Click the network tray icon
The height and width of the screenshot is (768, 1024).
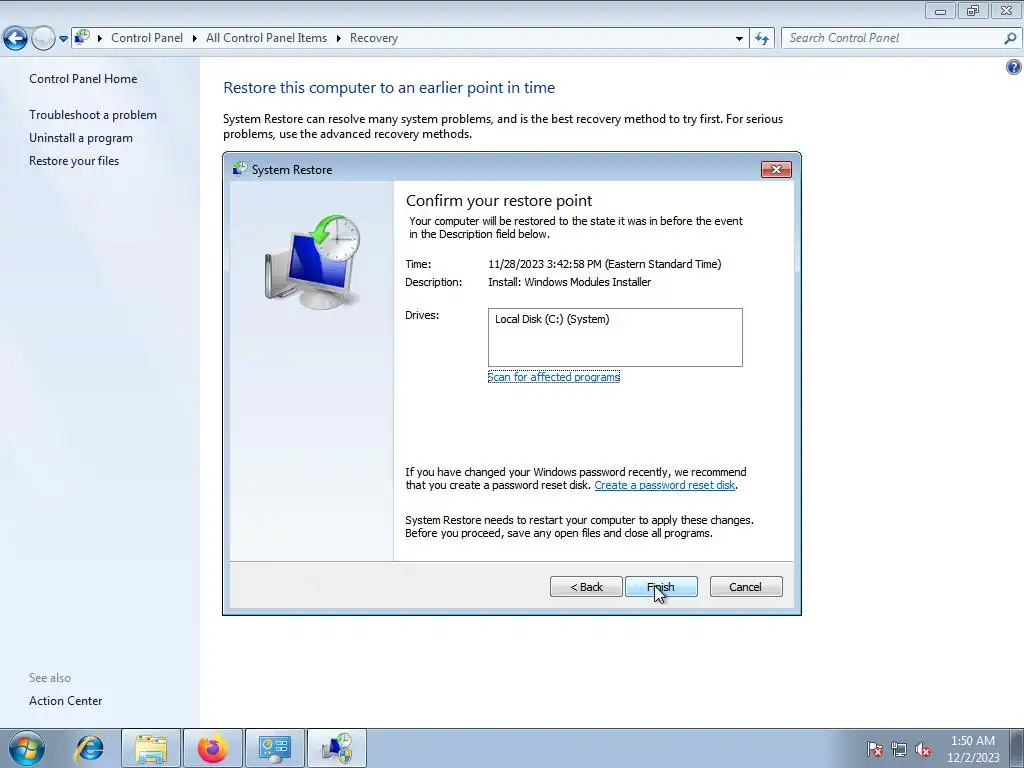click(x=899, y=749)
